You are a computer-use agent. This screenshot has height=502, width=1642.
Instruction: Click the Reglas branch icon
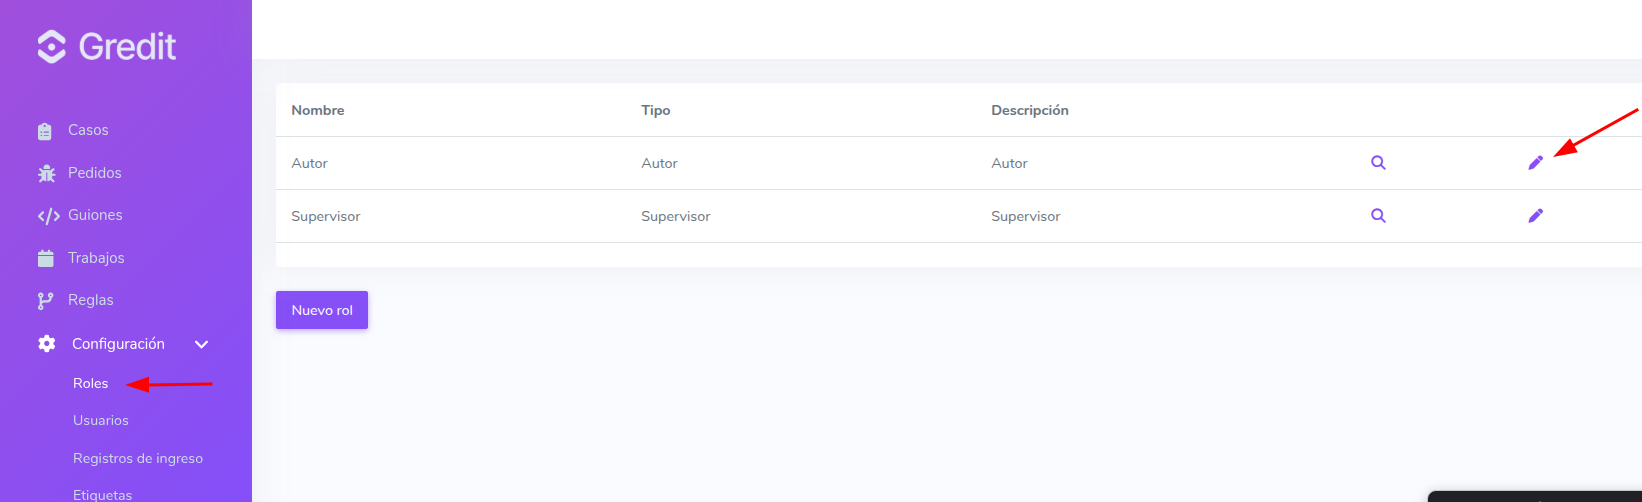pos(45,301)
